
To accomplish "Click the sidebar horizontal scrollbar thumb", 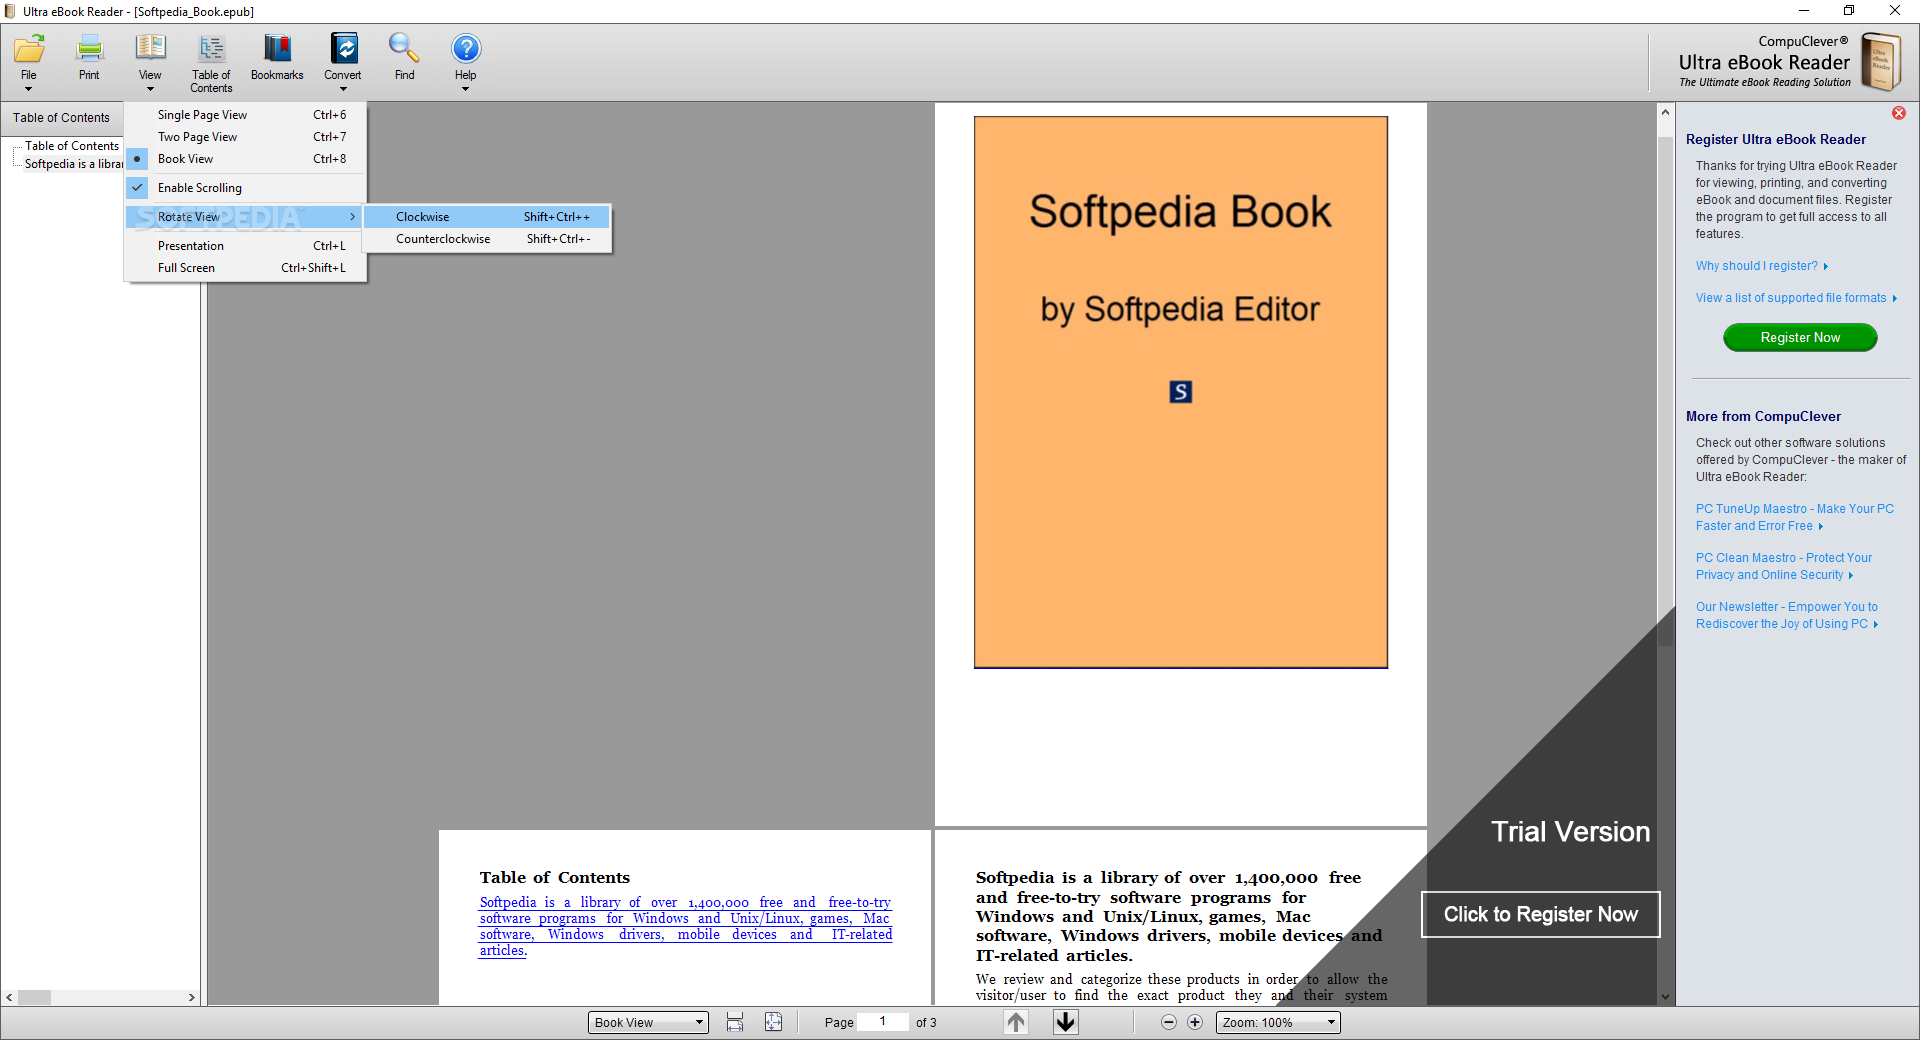I will 34,997.
